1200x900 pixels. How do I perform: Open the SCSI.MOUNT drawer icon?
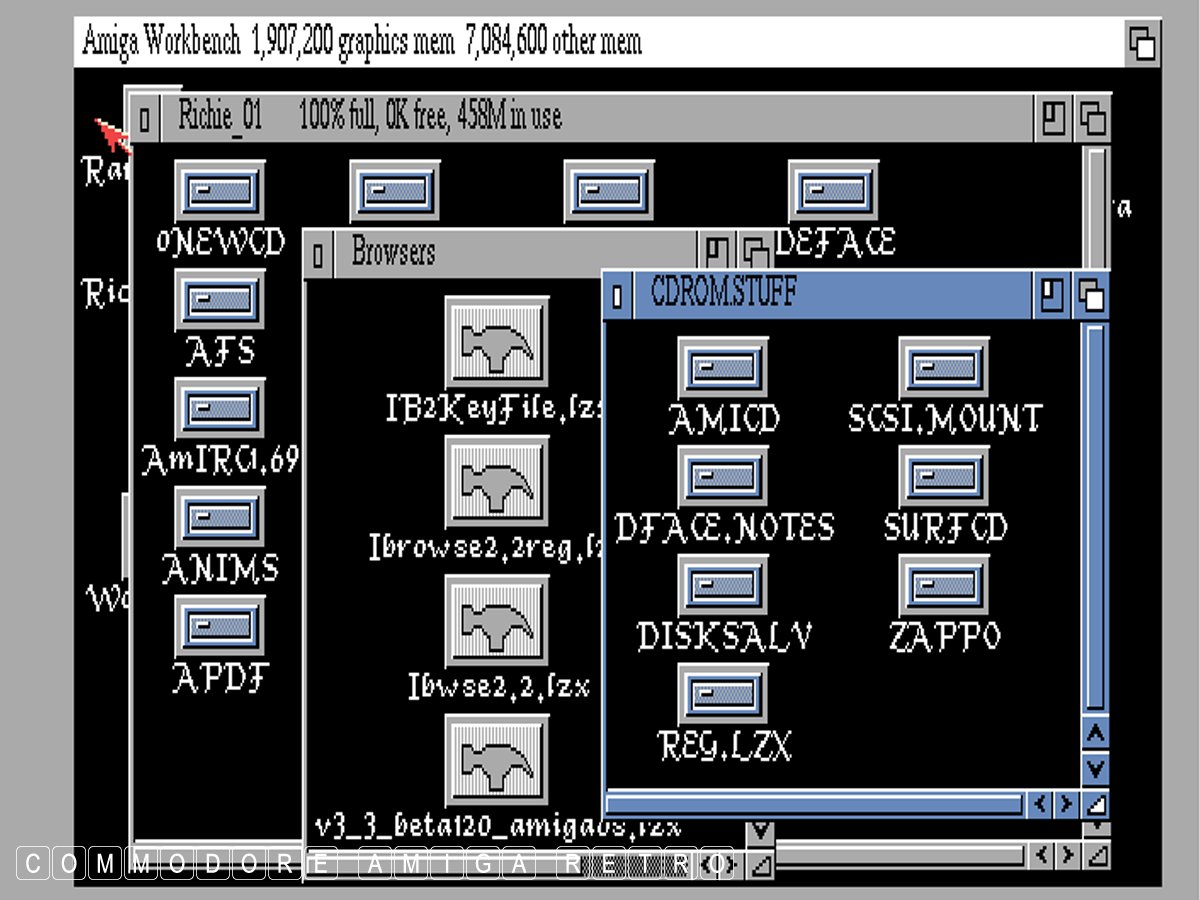(944, 368)
